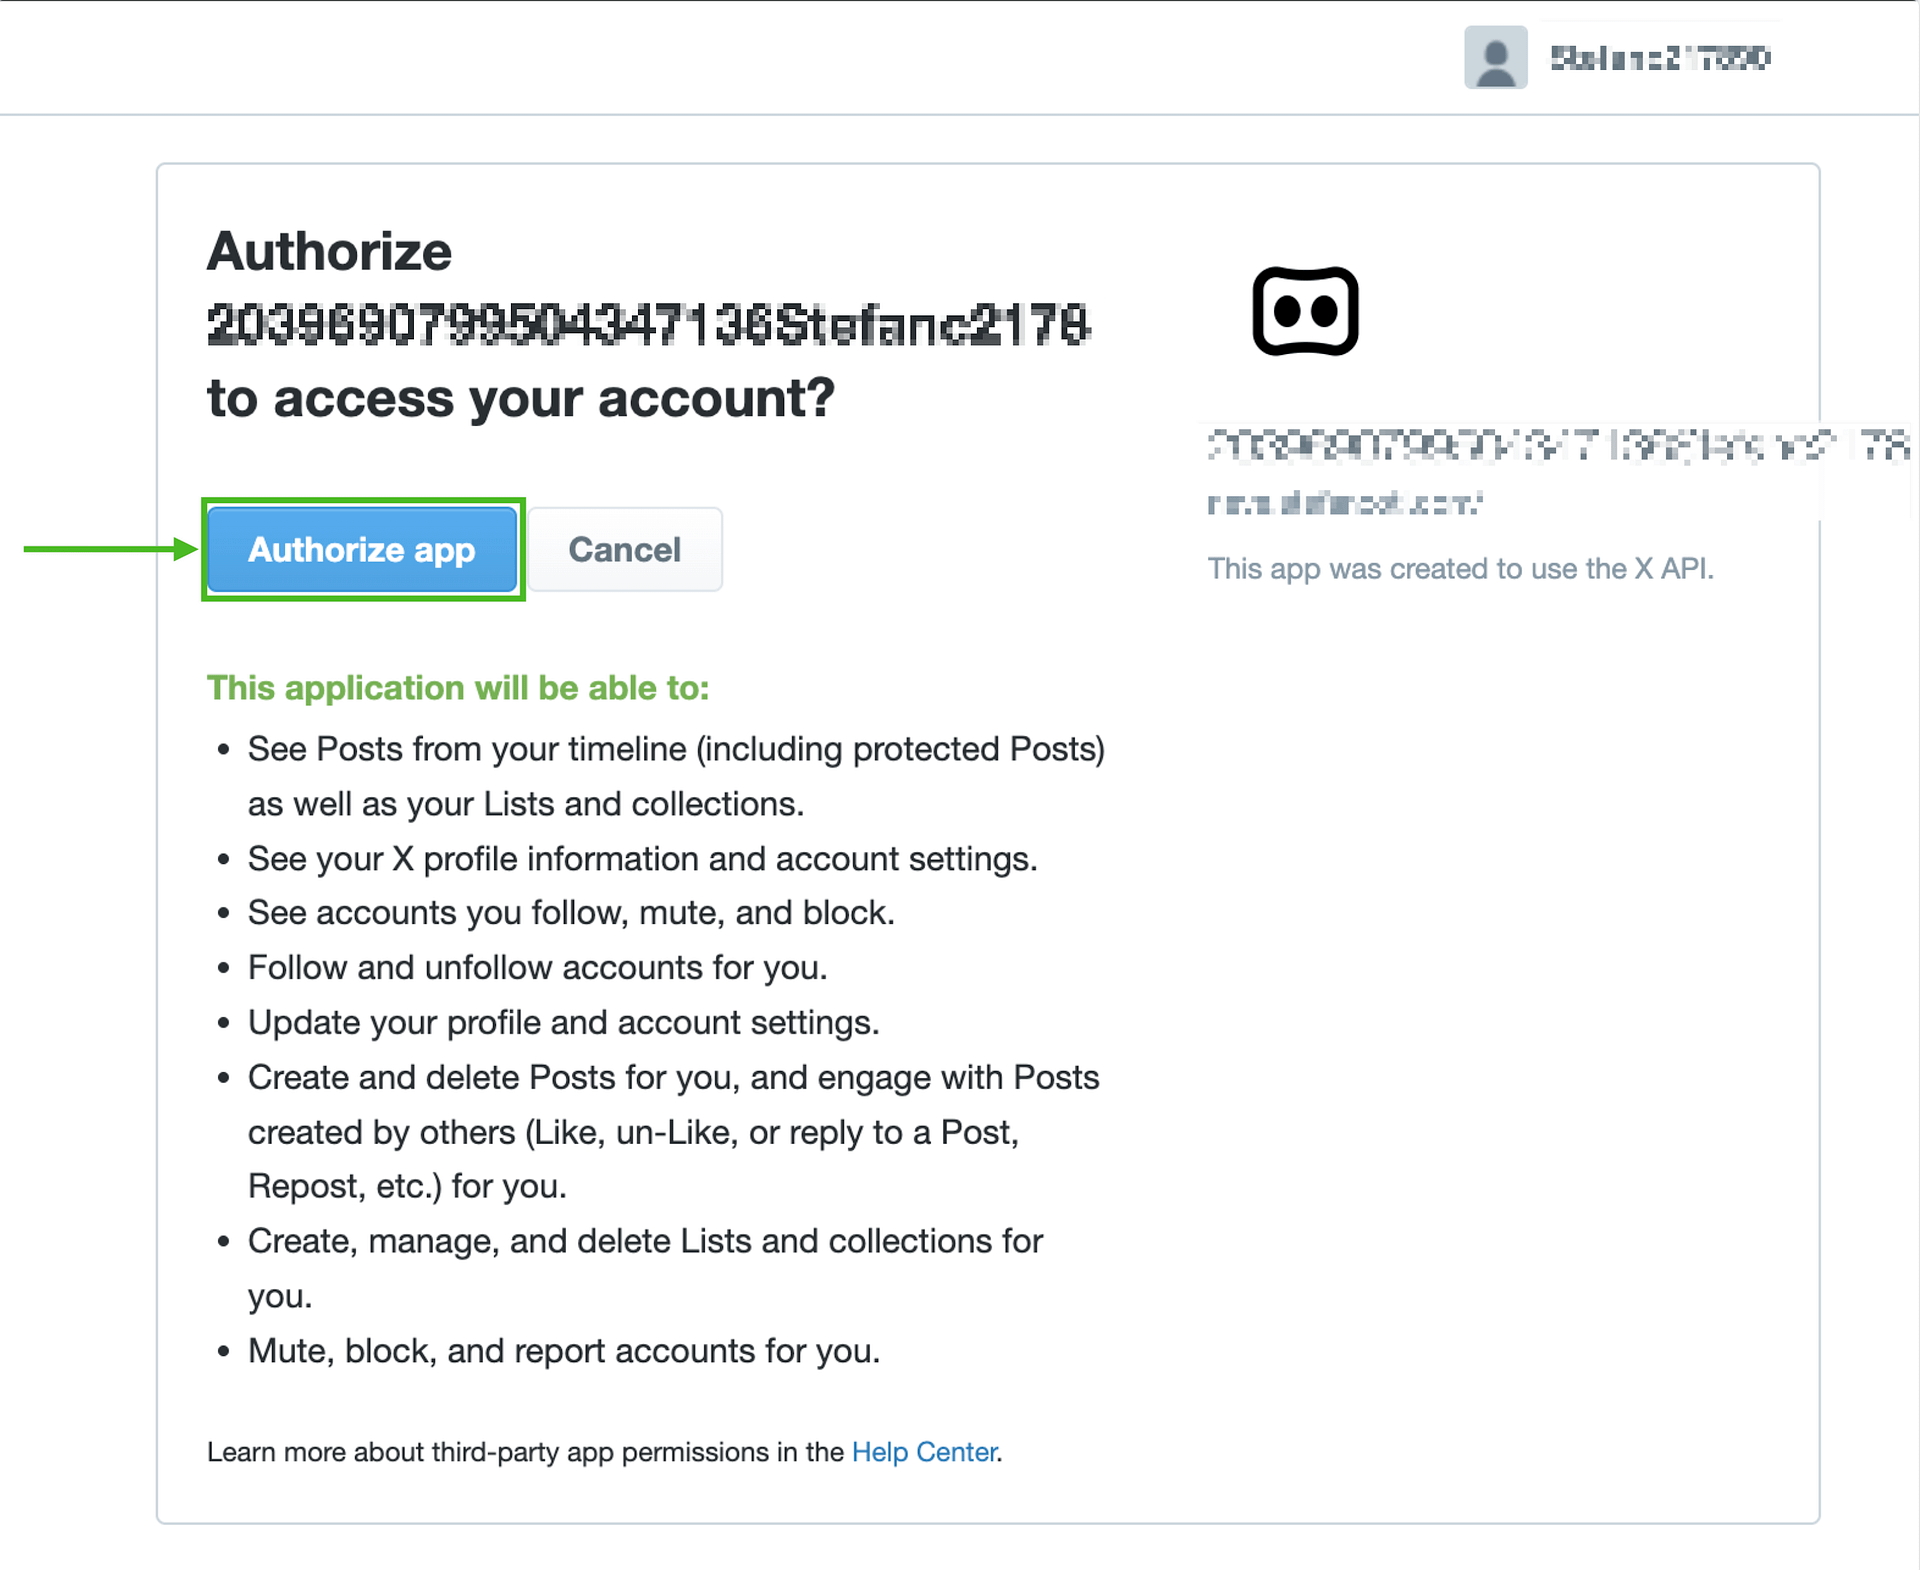Click the blurred app name below the logo

(1555, 446)
